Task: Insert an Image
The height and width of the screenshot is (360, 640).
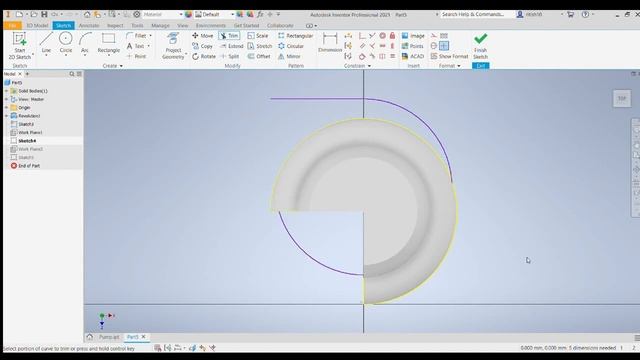Action: coord(413,36)
